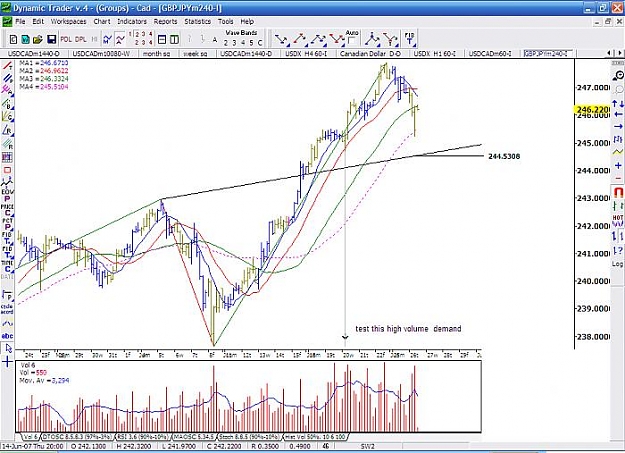Image resolution: width=625 pixels, height=453 pixels.
Task: Select the abc text label tool
Action: pyautogui.click(x=7, y=336)
